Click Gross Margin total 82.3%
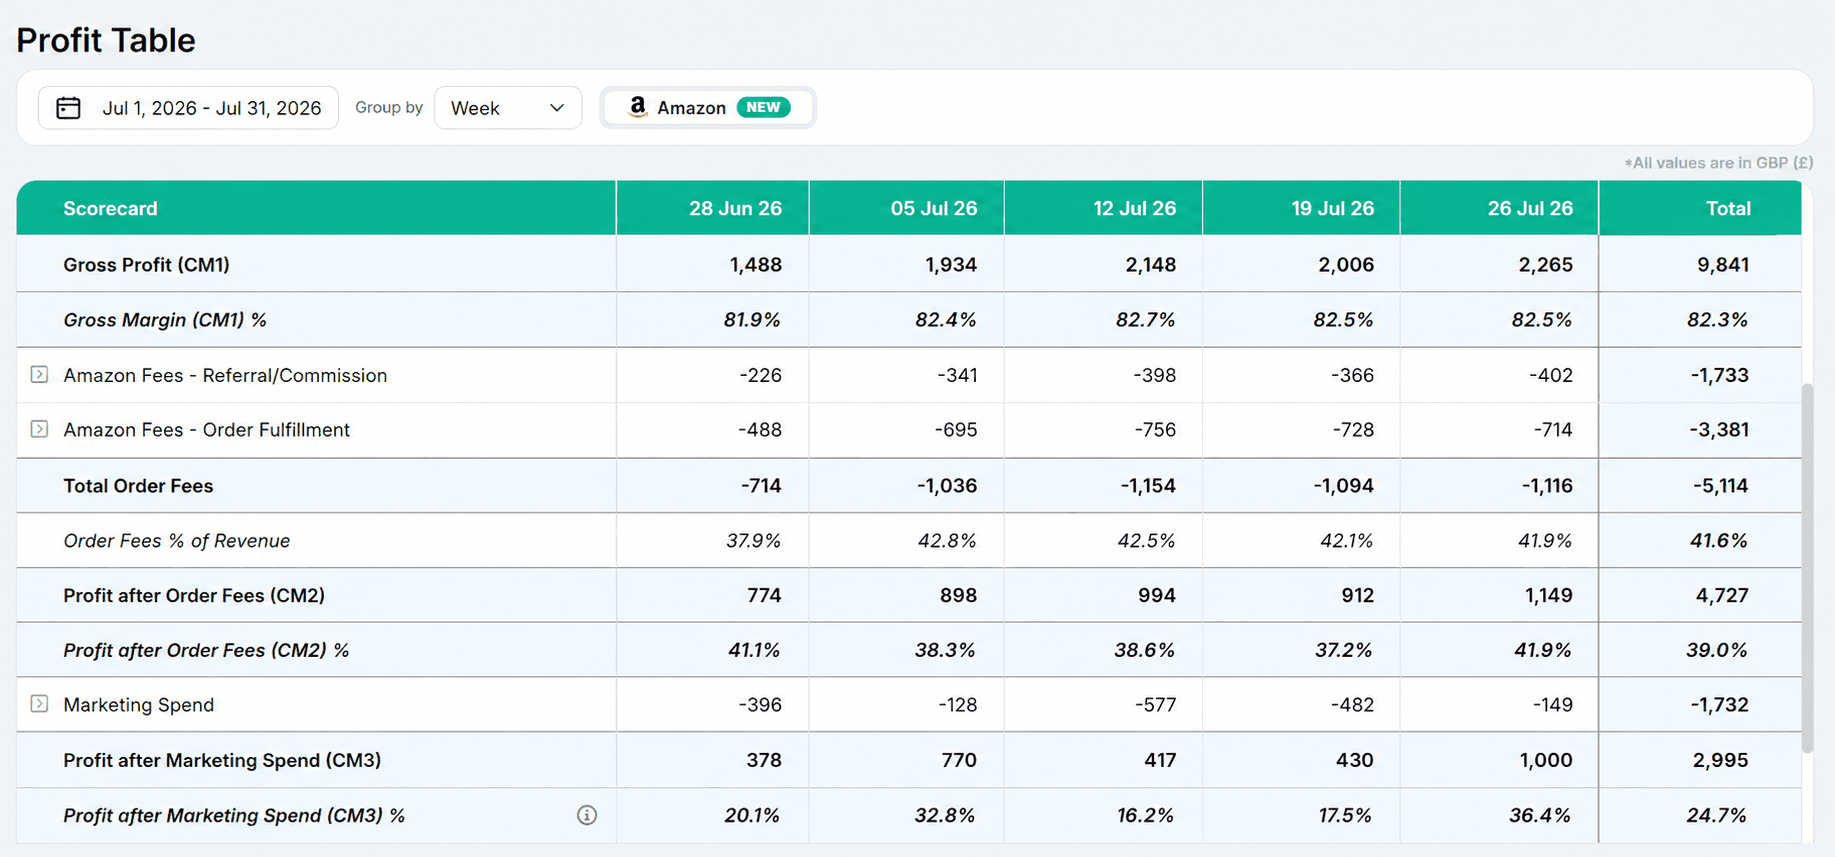The height and width of the screenshot is (857, 1835). coord(1718,320)
